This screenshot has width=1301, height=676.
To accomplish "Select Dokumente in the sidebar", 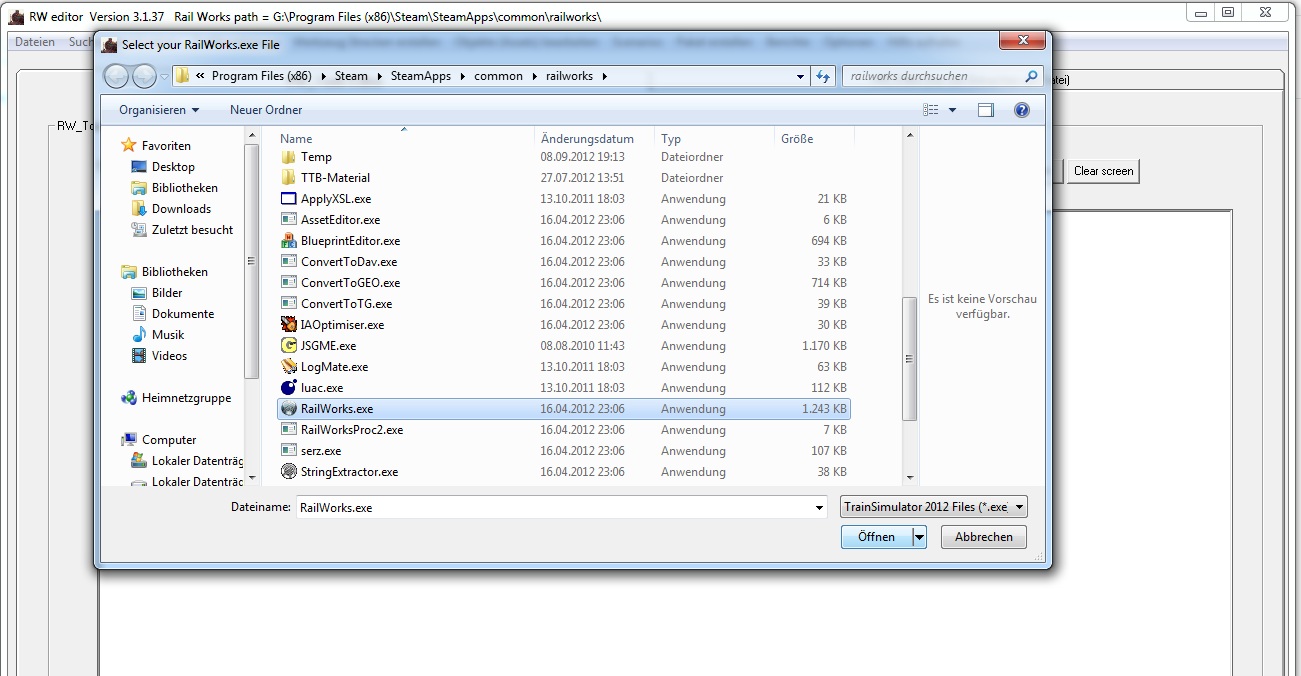I will click(x=183, y=314).
